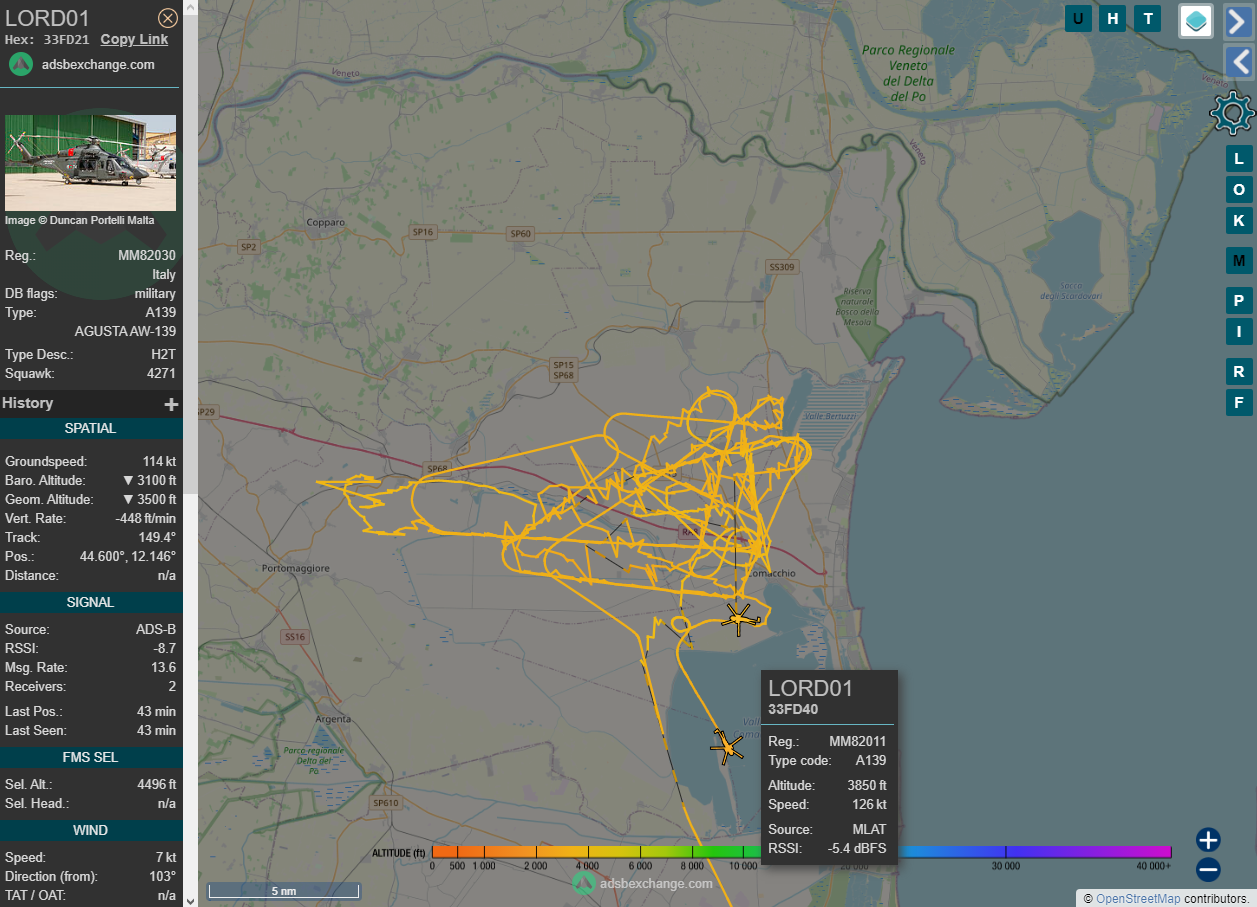This screenshot has width=1257, height=907.
Task: Toggle the F button on right toolbar
Action: 1239,403
